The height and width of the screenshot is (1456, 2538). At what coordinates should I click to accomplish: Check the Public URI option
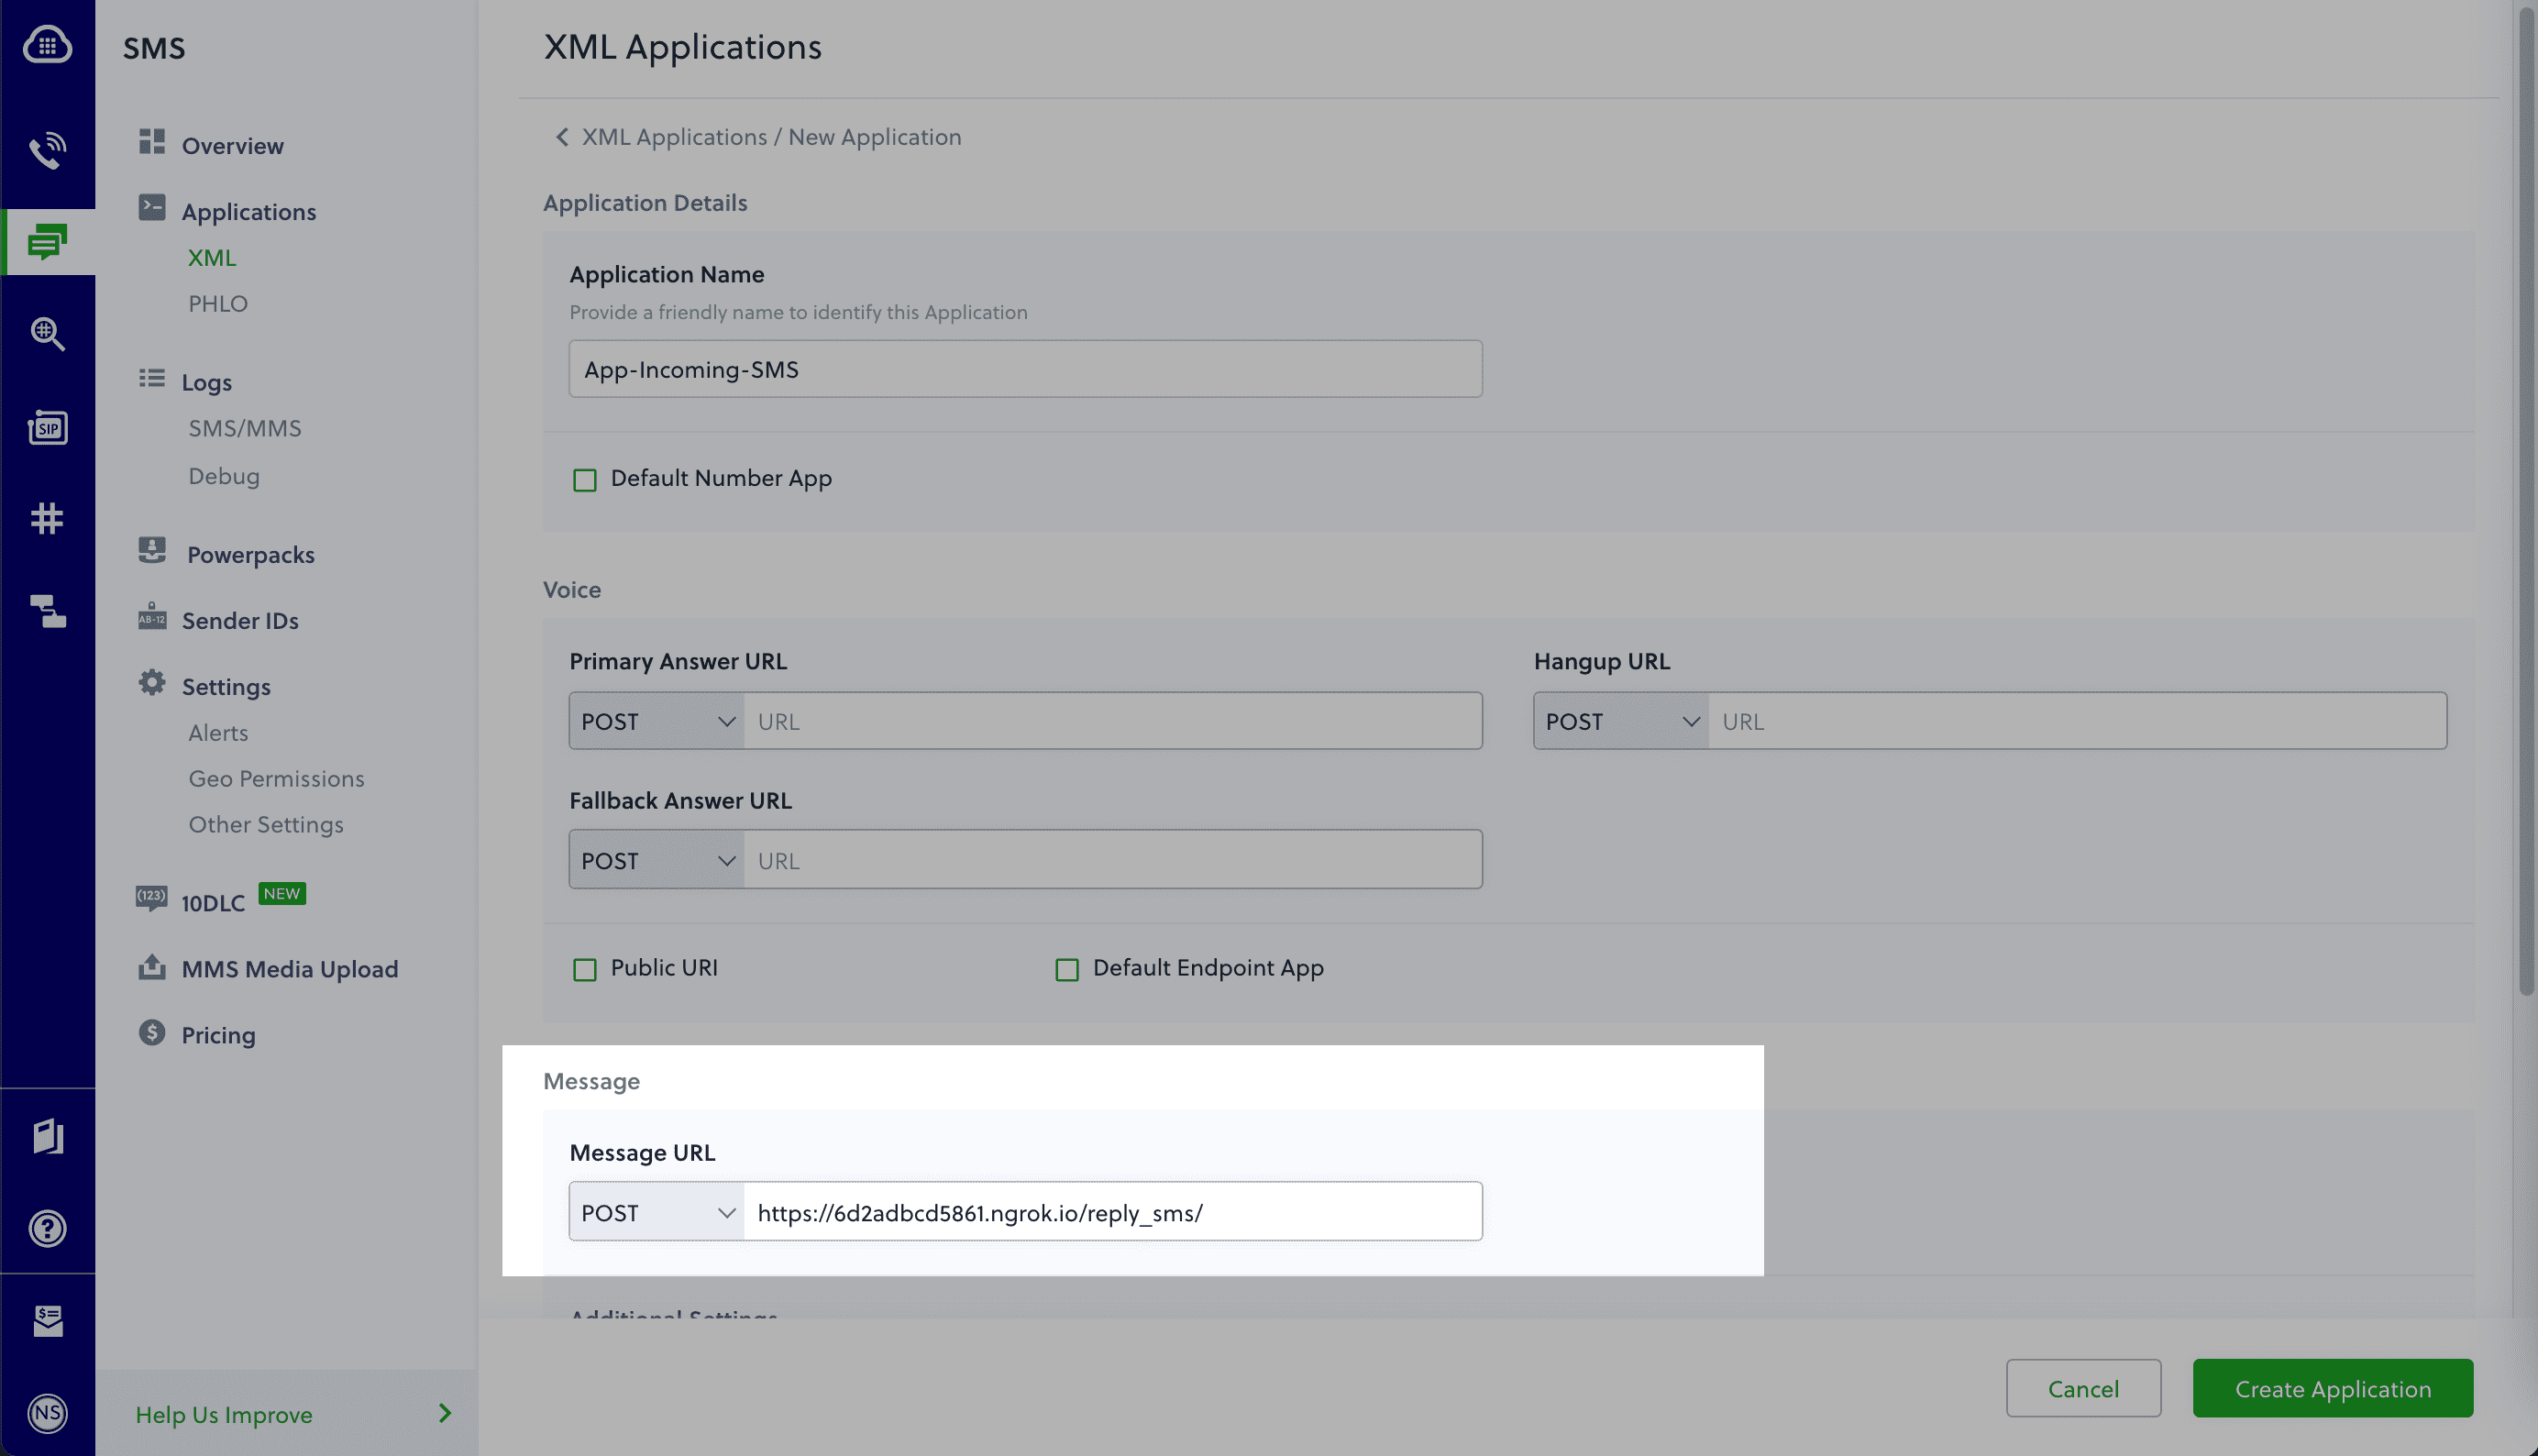click(x=584, y=968)
